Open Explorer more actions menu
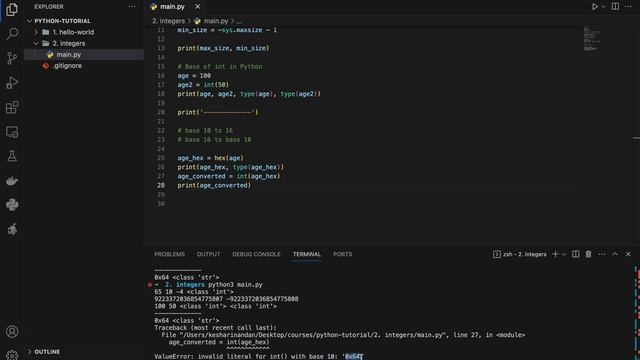 [132, 7]
